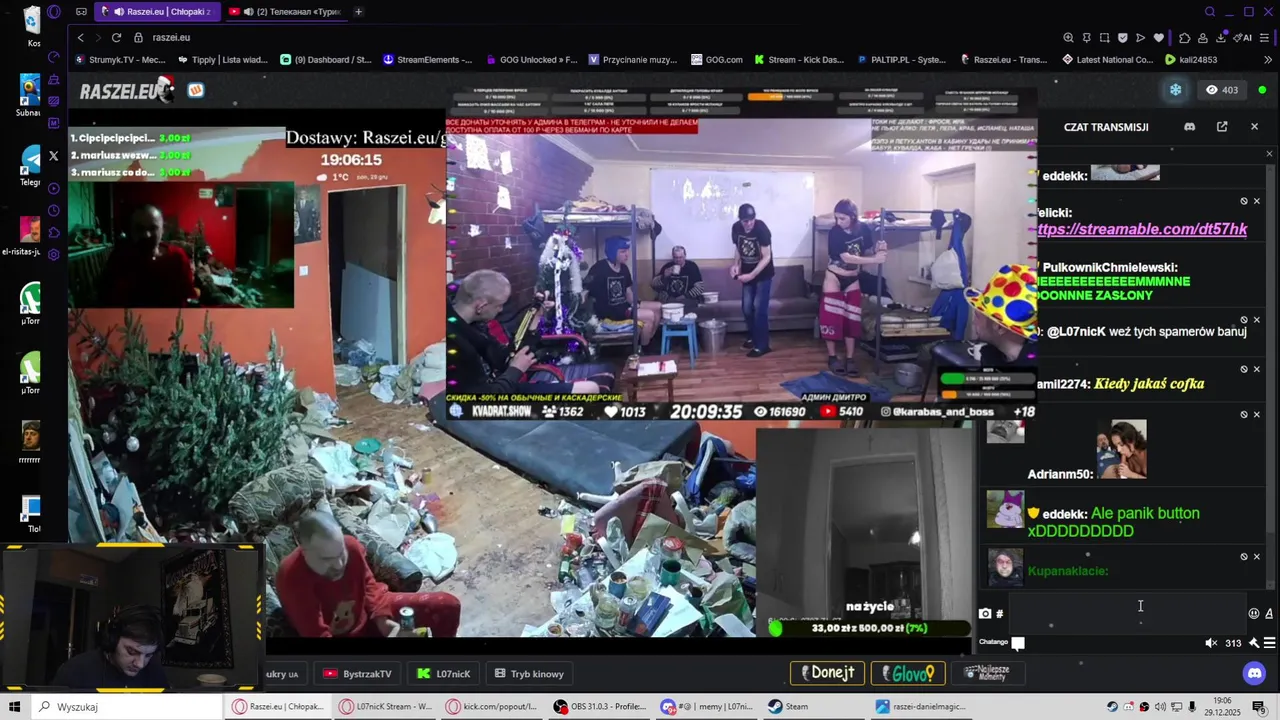This screenshot has height=720, width=1280.
Task: Switch to BystrzakTV stream
Action: pyautogui.click(x=358, y=674)
